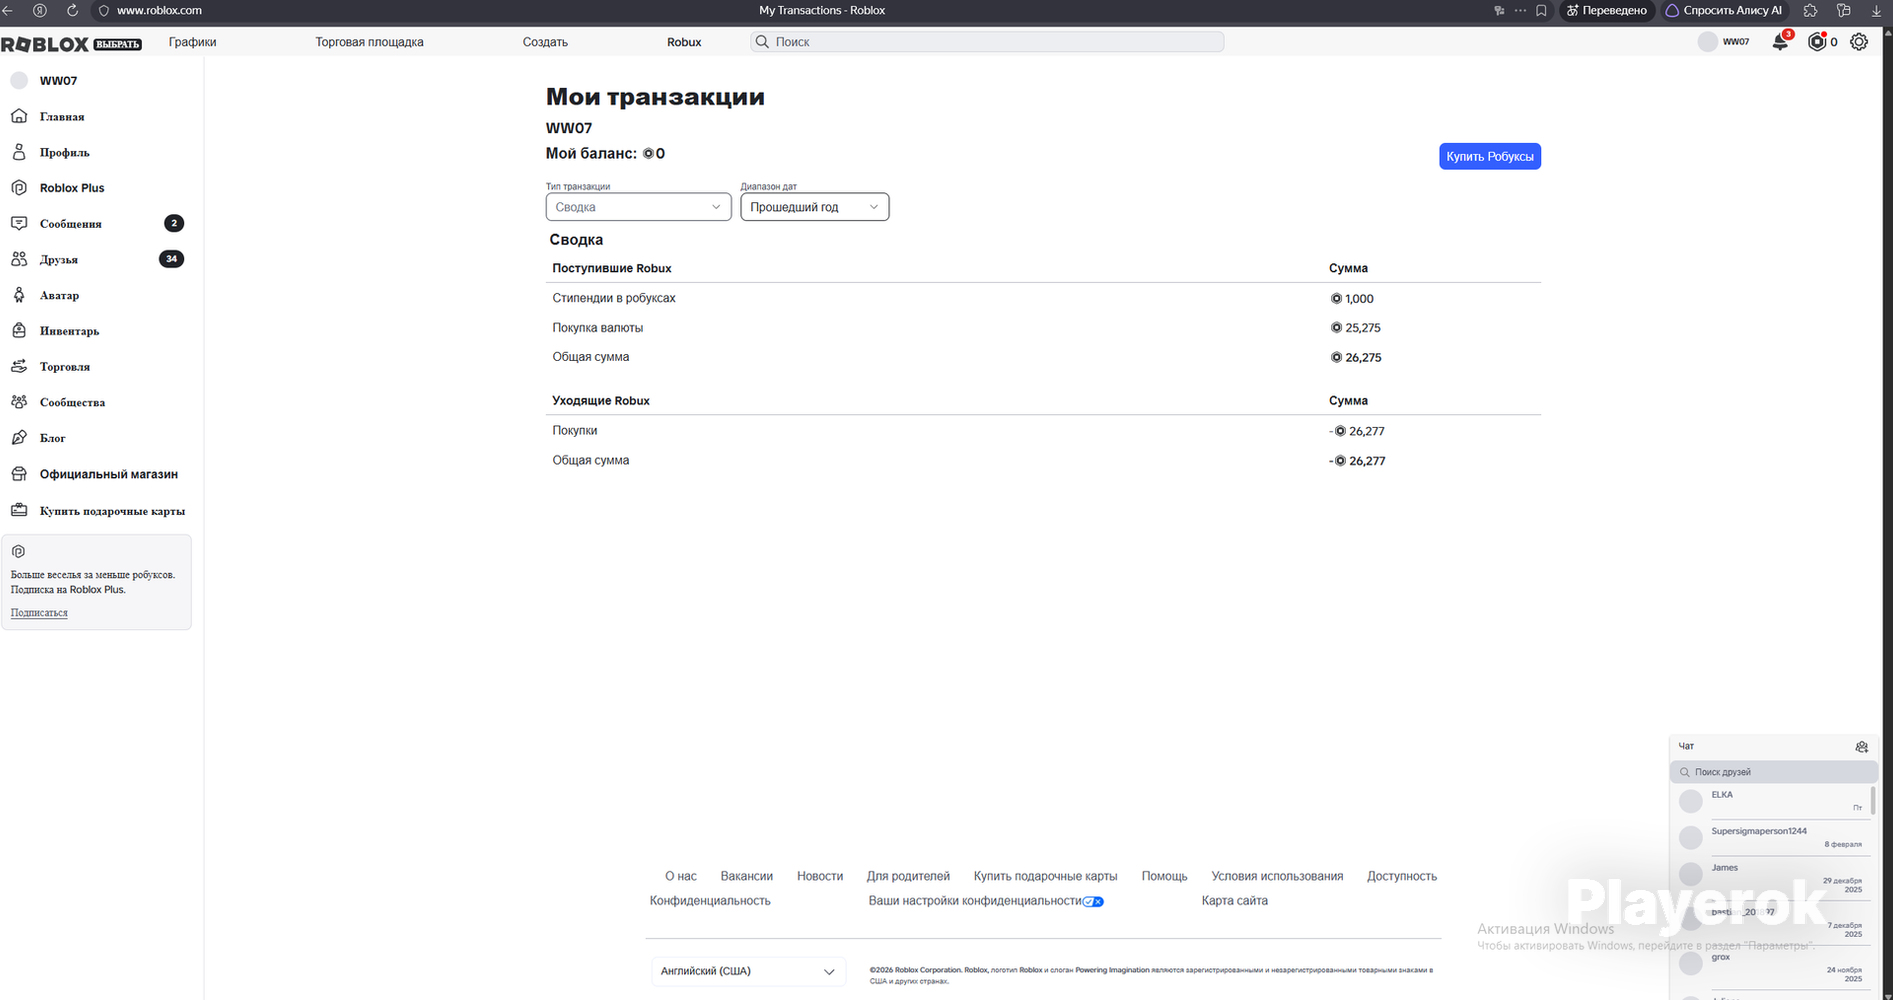Click the Сообщества groups icon in the sidebar
Viewport: 1893px width, 1000px height.
[x=19, y=402]
